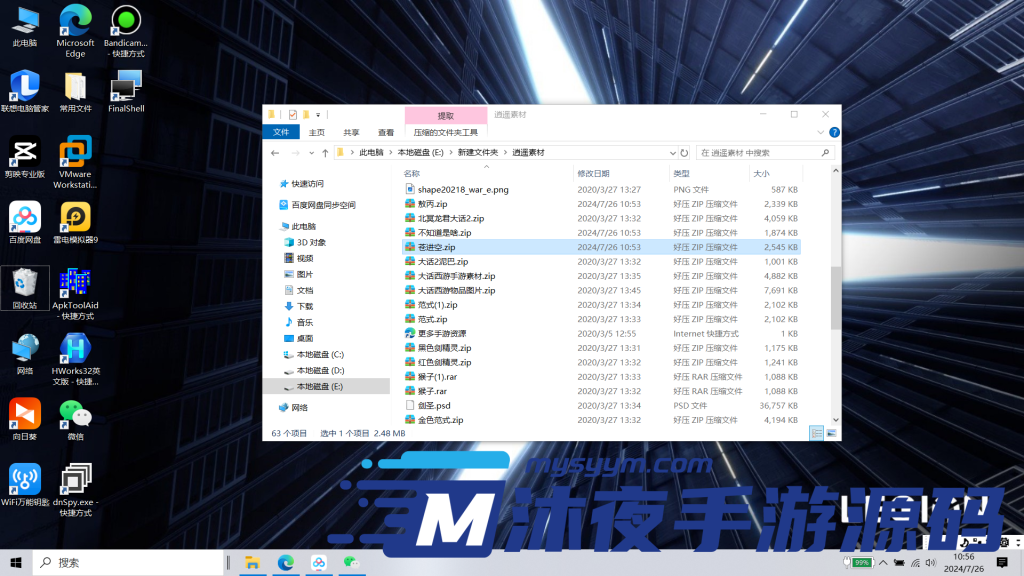The width and height of the screenshot is (1024, 576).
Task: Open the address bar history dropdown
Action: (673, 152)
